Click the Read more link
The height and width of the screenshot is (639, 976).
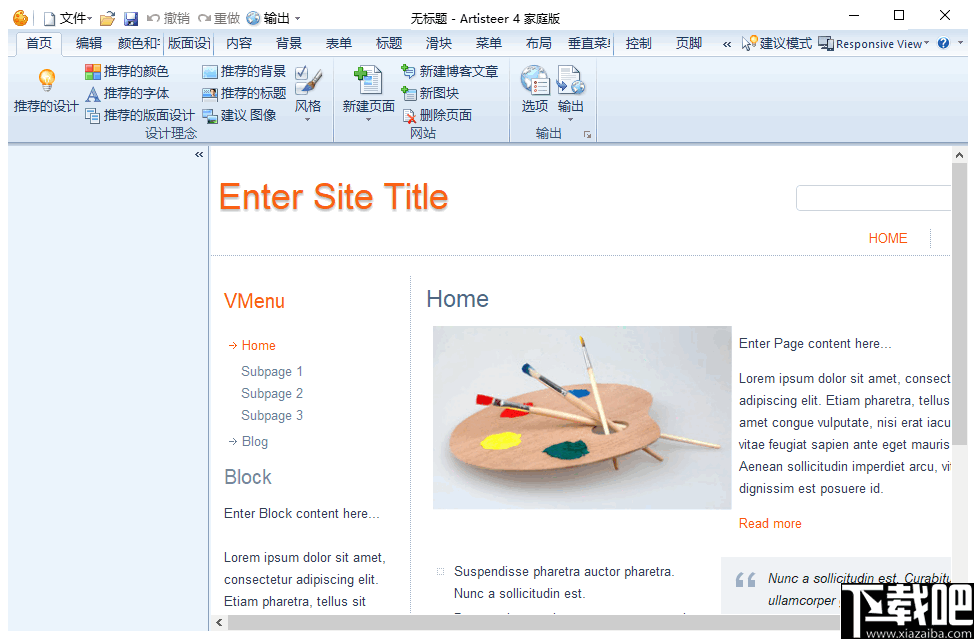[x=769, y=523]
